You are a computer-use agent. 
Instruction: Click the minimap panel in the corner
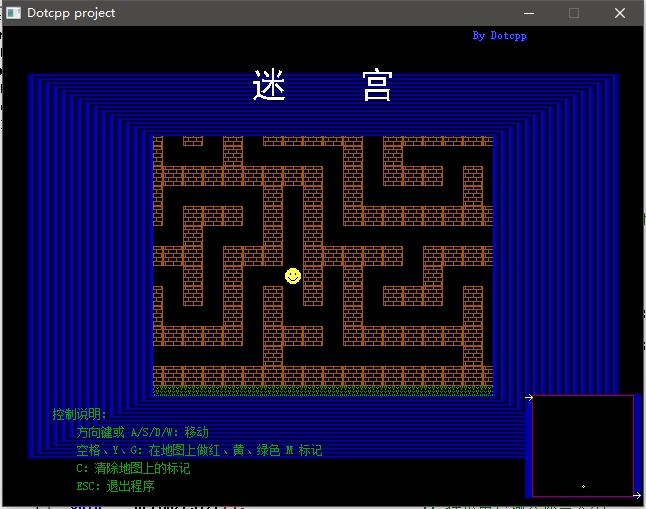583,444
